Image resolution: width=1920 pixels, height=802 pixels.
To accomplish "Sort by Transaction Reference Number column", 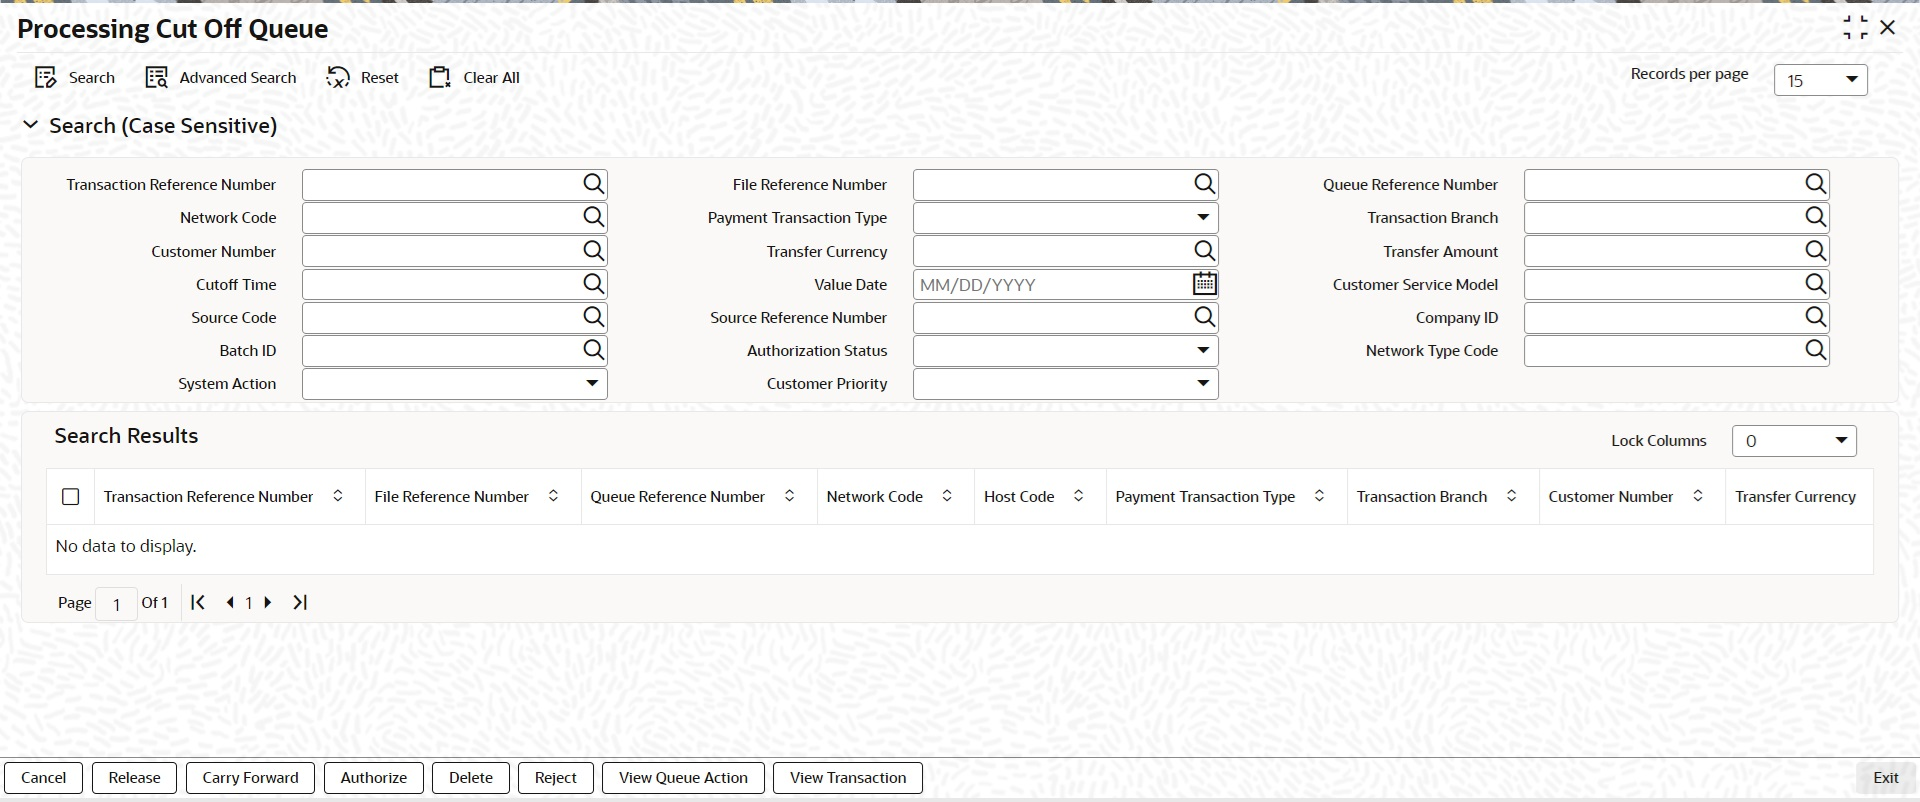I will click(338, 496).
